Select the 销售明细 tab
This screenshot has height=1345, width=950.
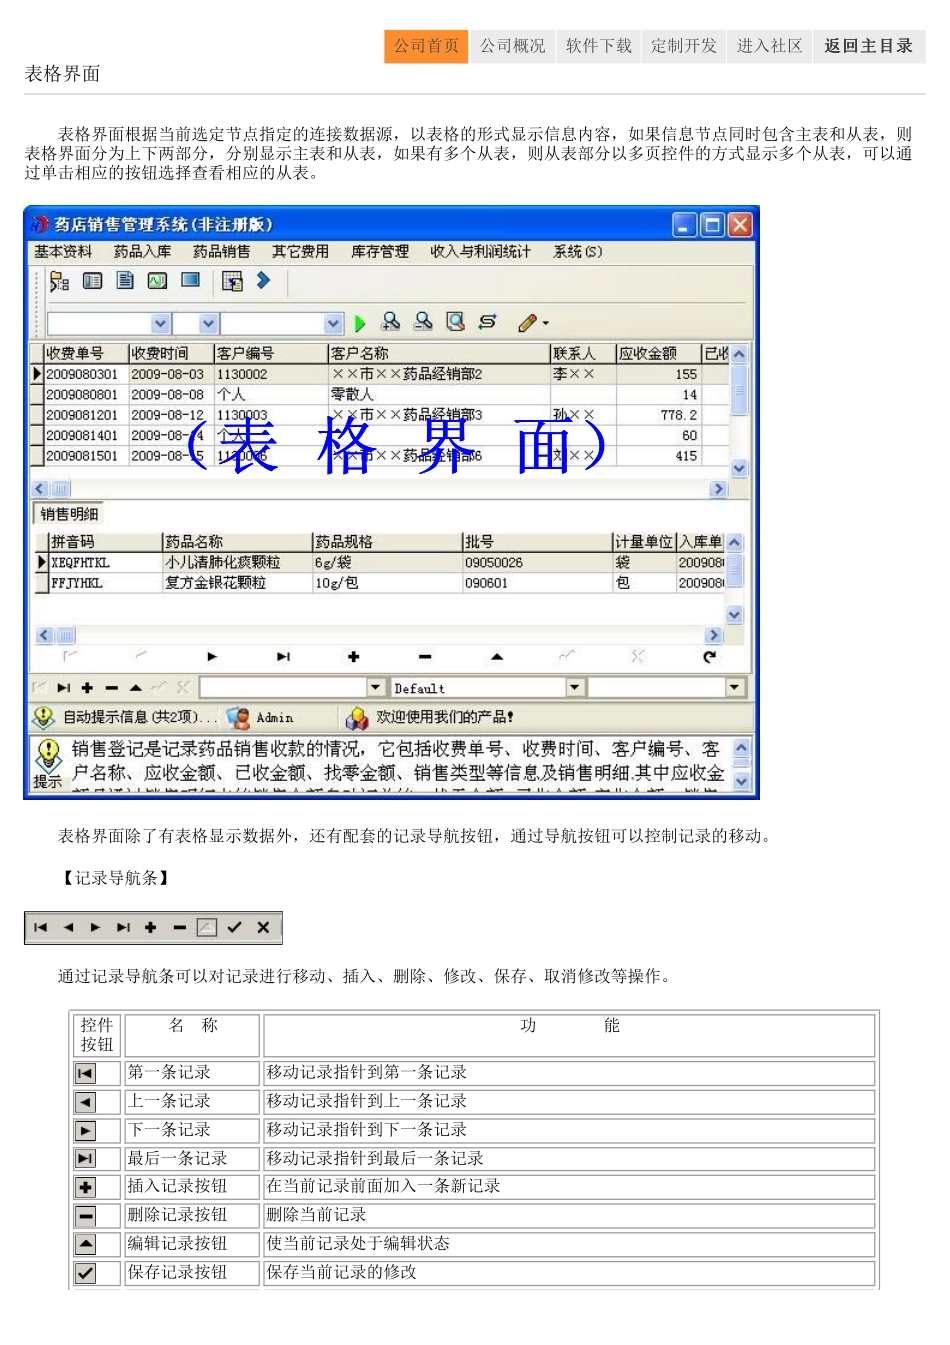[69, 514]
